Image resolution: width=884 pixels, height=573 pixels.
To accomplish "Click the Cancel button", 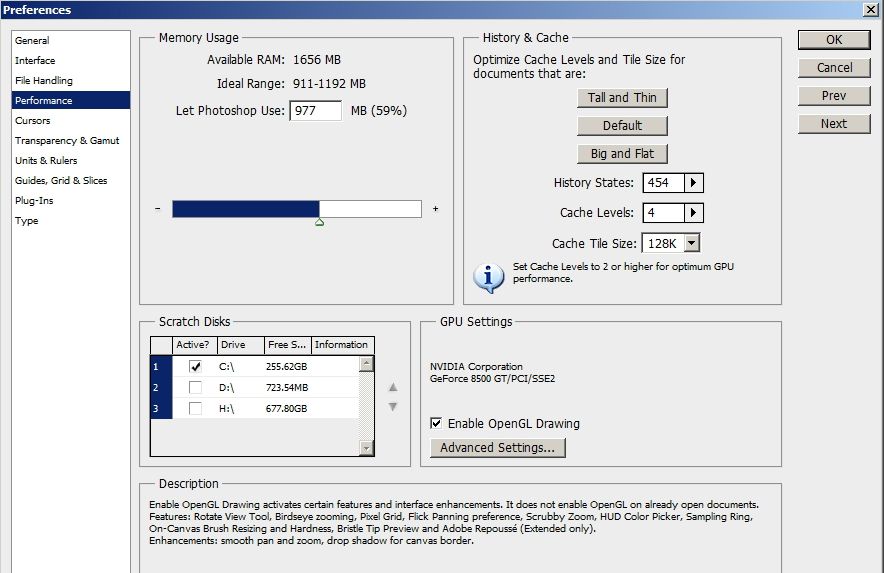I will pyautogui.click(x=834, y=68).
